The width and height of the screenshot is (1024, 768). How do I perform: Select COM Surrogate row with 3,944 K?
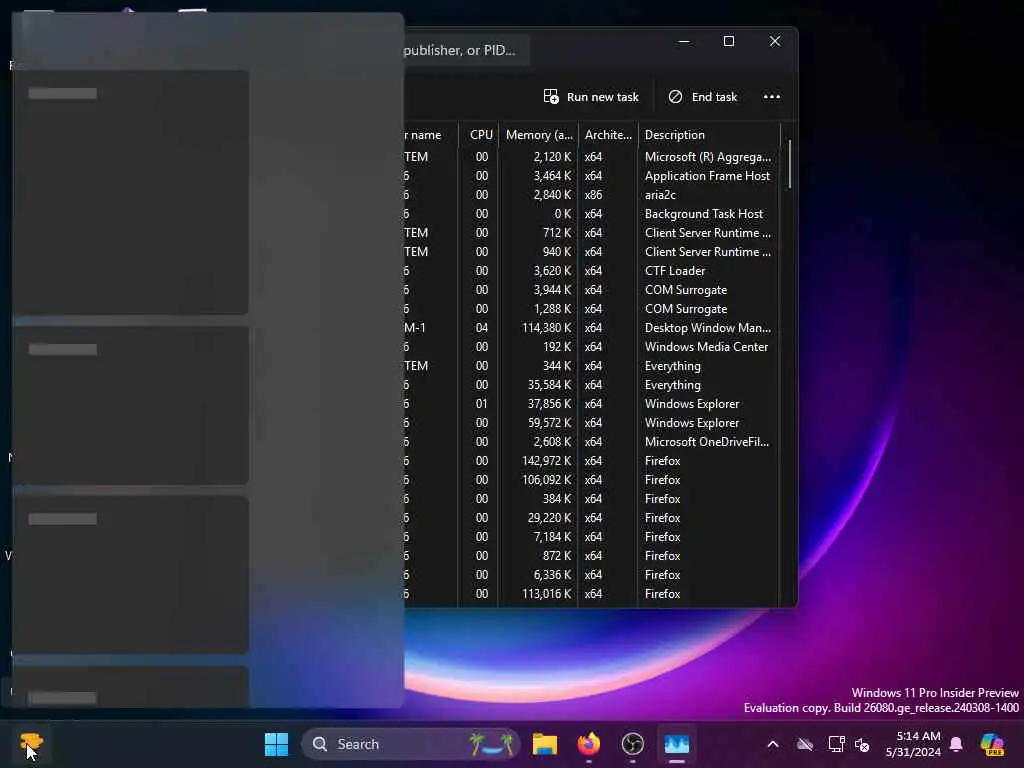[x=593, y=289]
